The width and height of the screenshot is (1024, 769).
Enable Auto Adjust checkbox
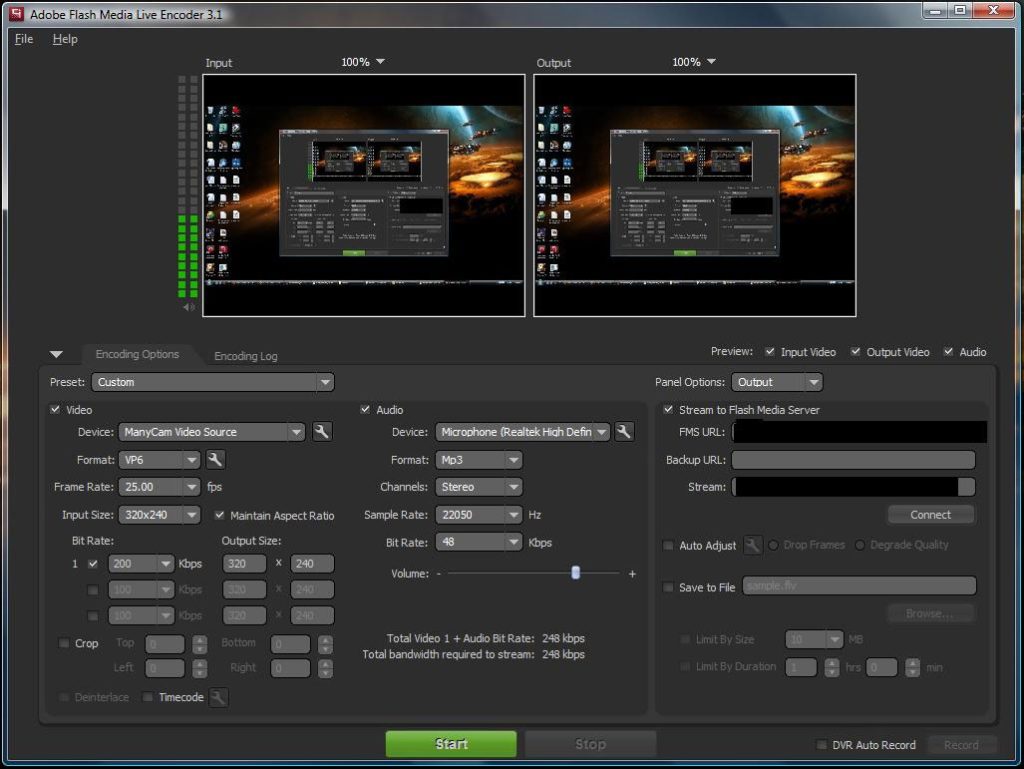668,545
